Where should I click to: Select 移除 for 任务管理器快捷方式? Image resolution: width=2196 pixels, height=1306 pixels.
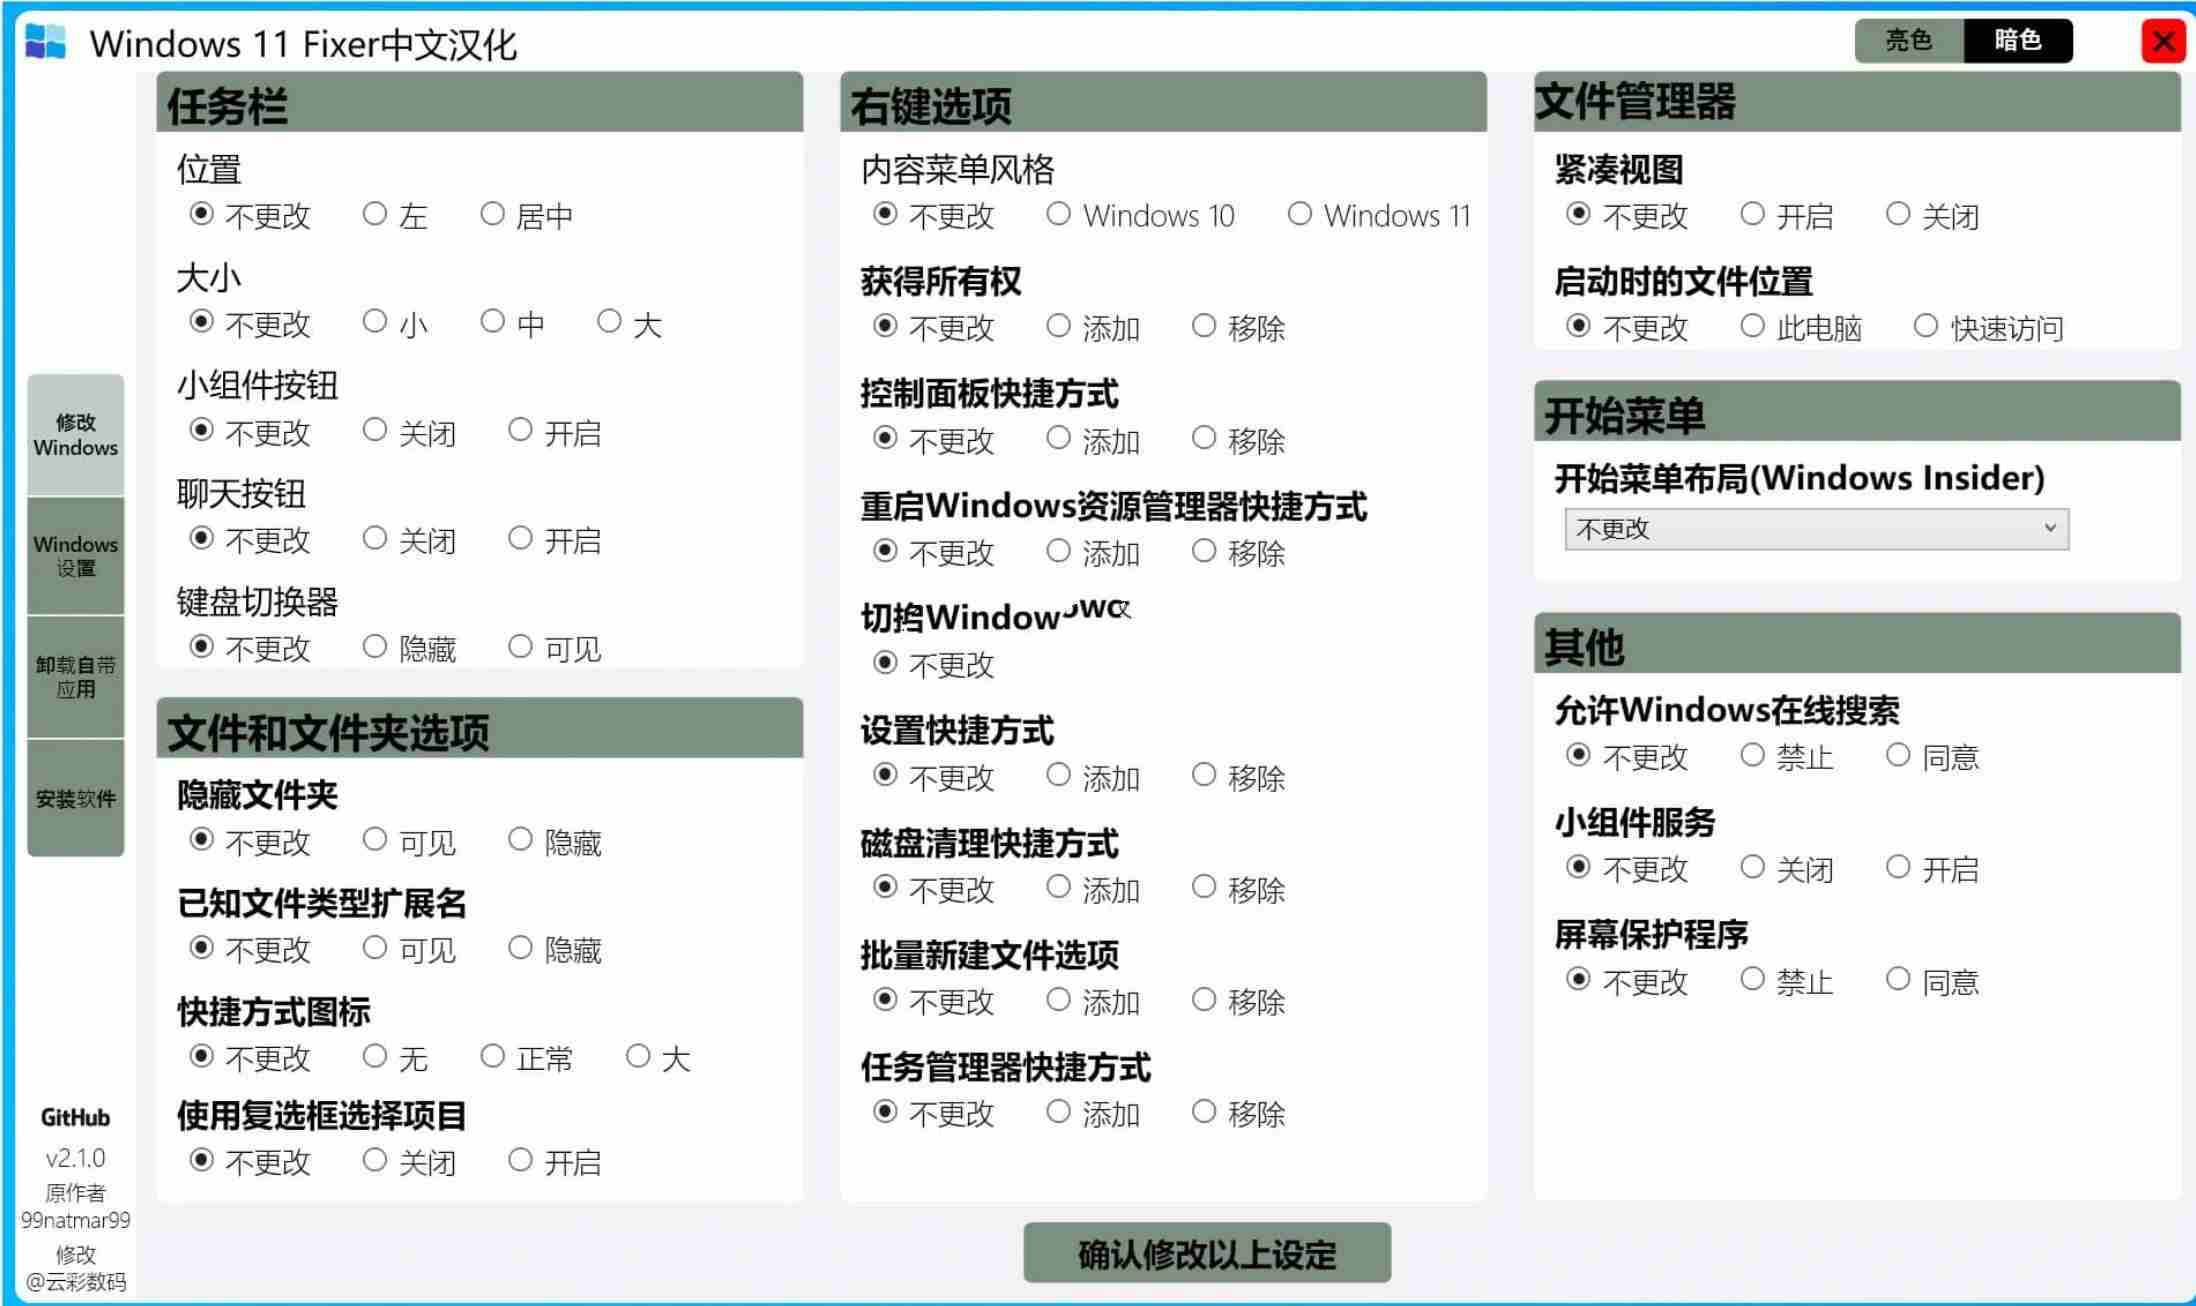(1239, 1113)
